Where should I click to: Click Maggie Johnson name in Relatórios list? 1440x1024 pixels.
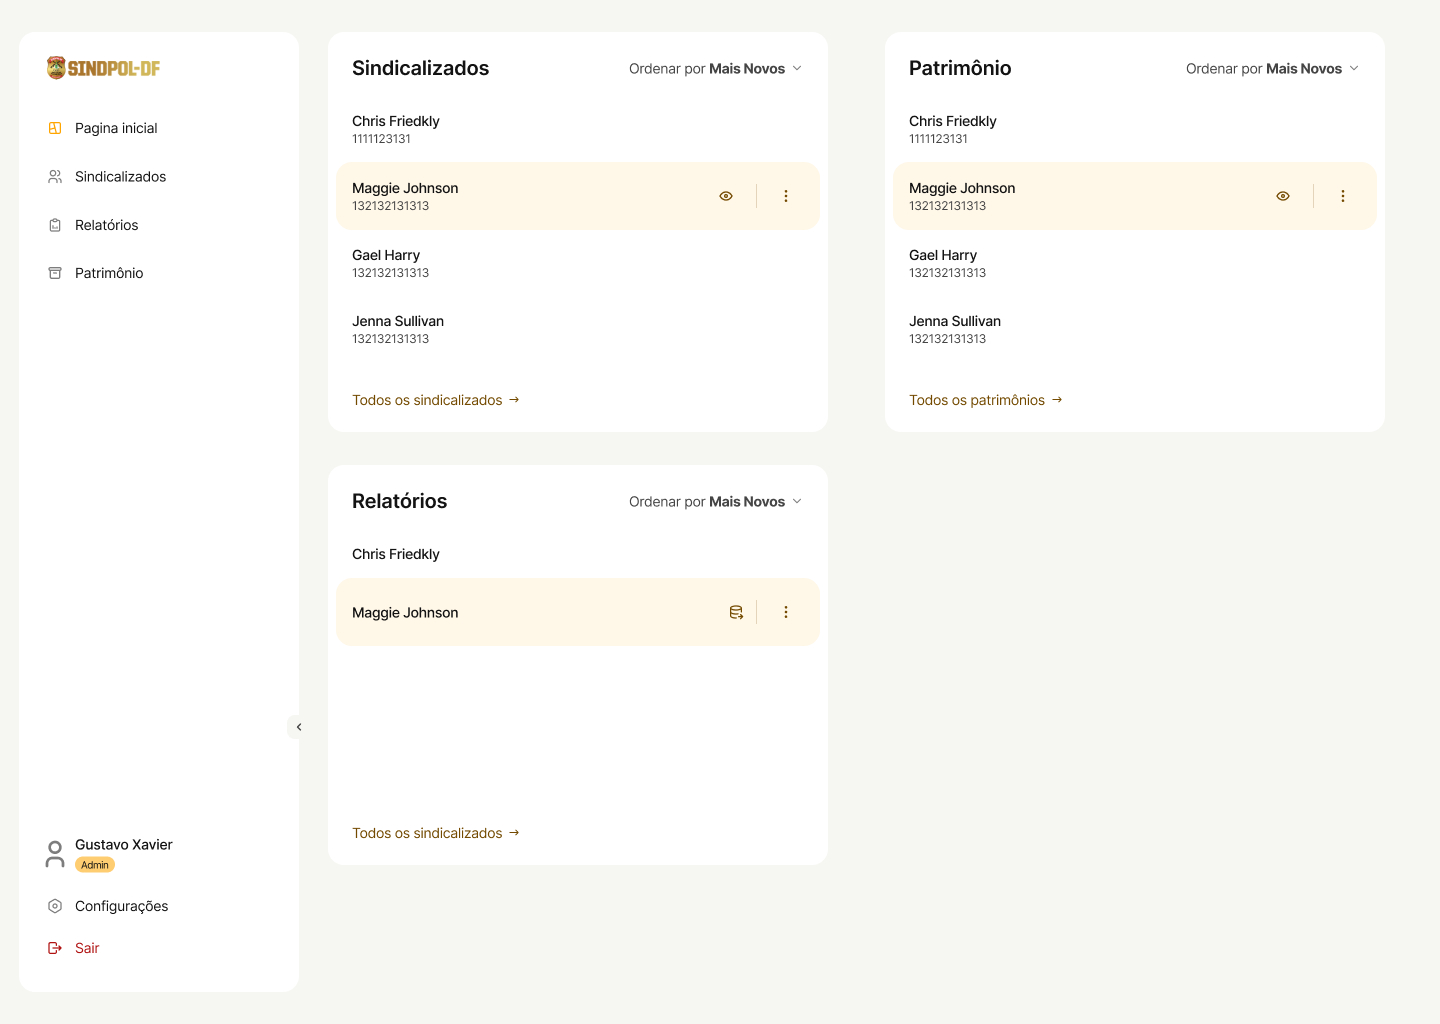[405, 613]
